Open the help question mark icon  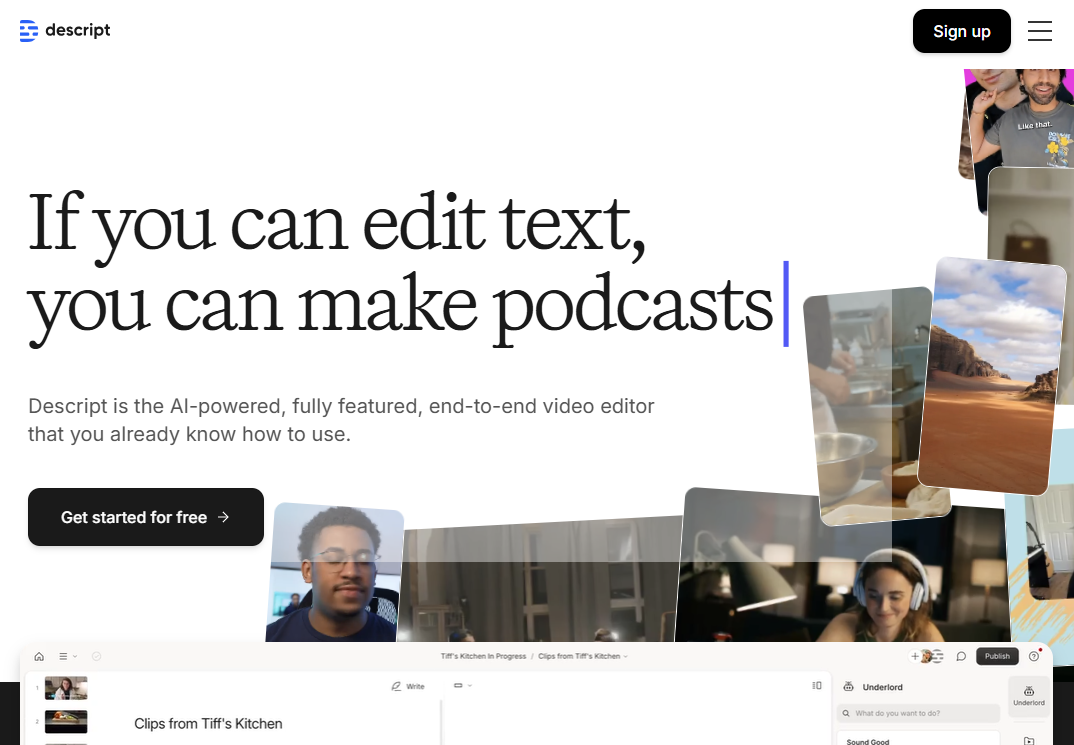pyautogui.click(x=1034, y=657)
